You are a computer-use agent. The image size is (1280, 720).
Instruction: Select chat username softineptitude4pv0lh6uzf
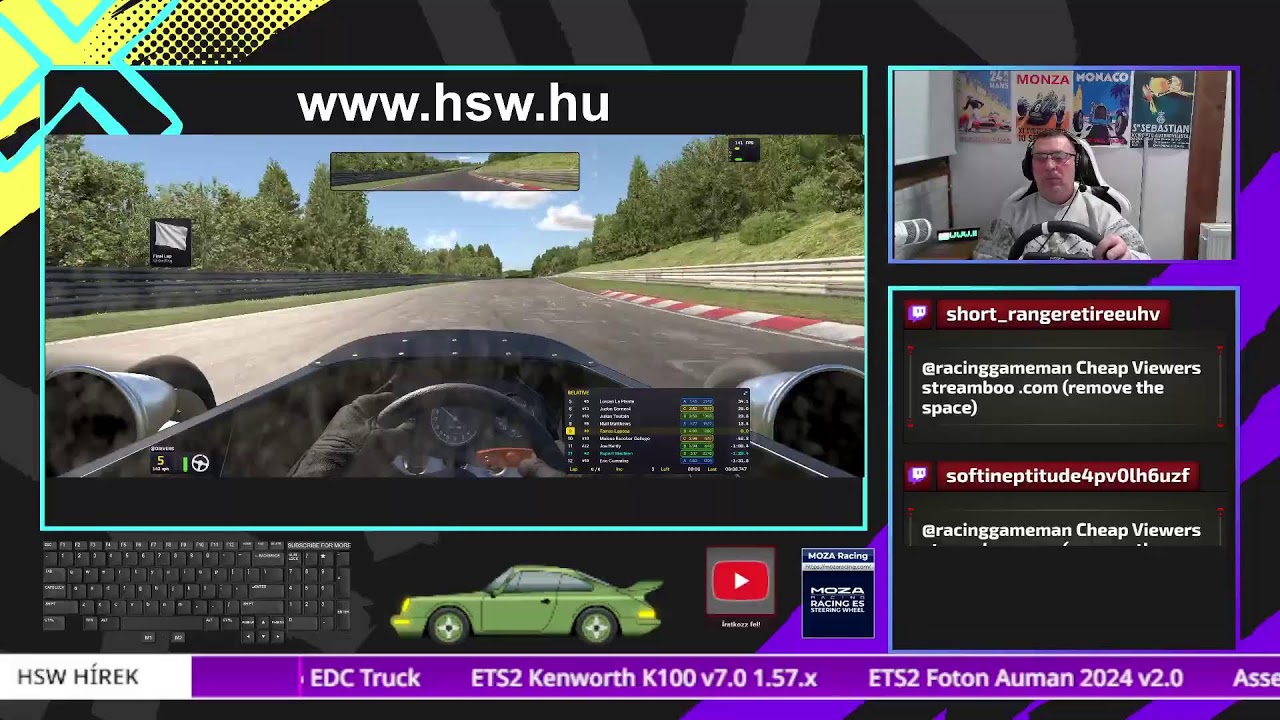click(1067, 476)
